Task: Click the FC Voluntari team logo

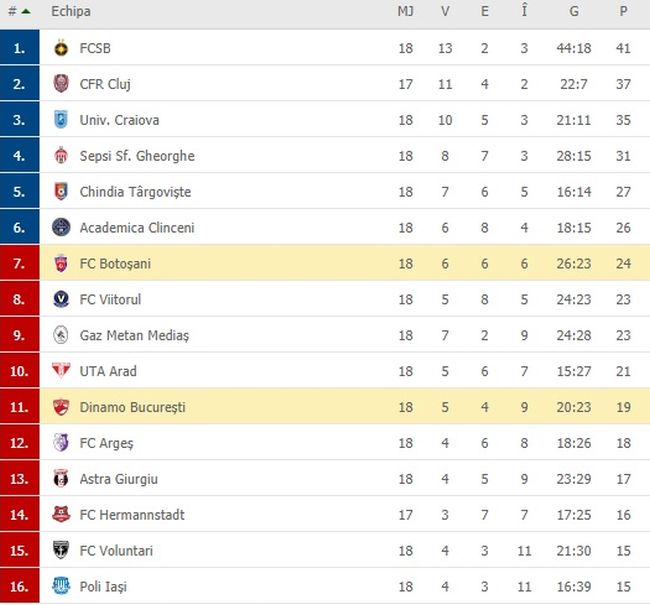Action: point(61,551)
